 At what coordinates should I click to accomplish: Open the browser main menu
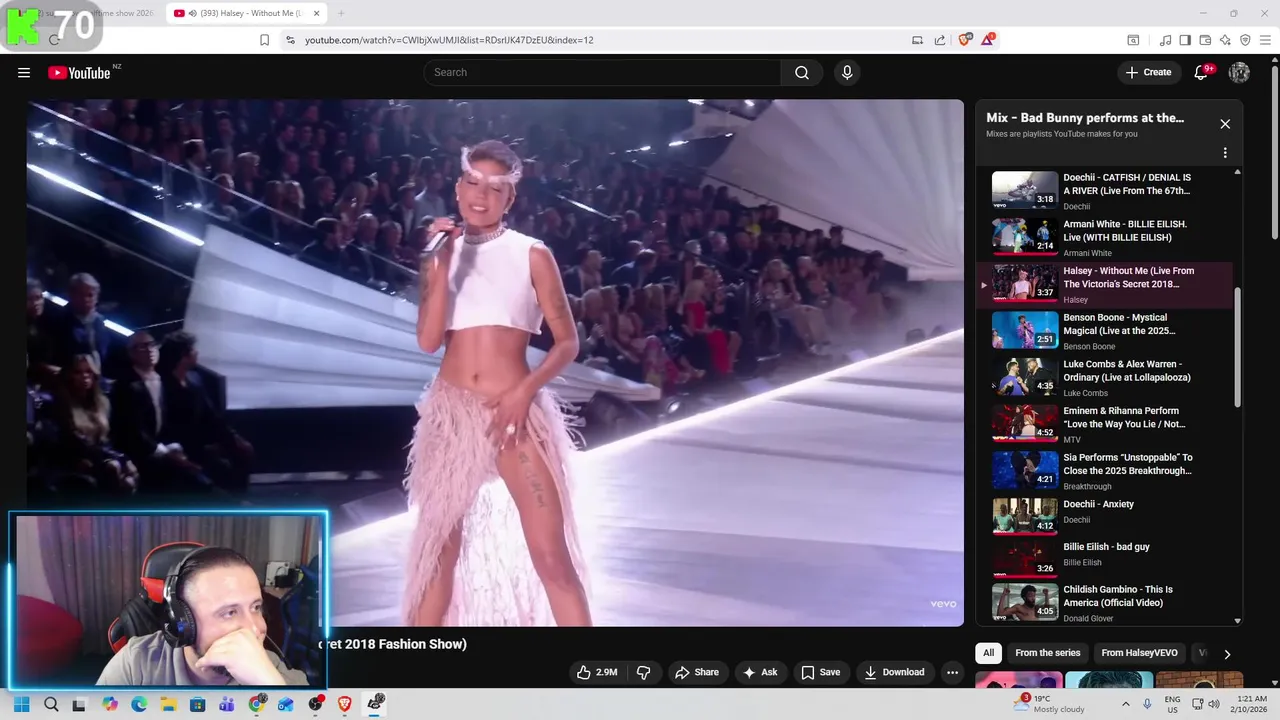1266,40
